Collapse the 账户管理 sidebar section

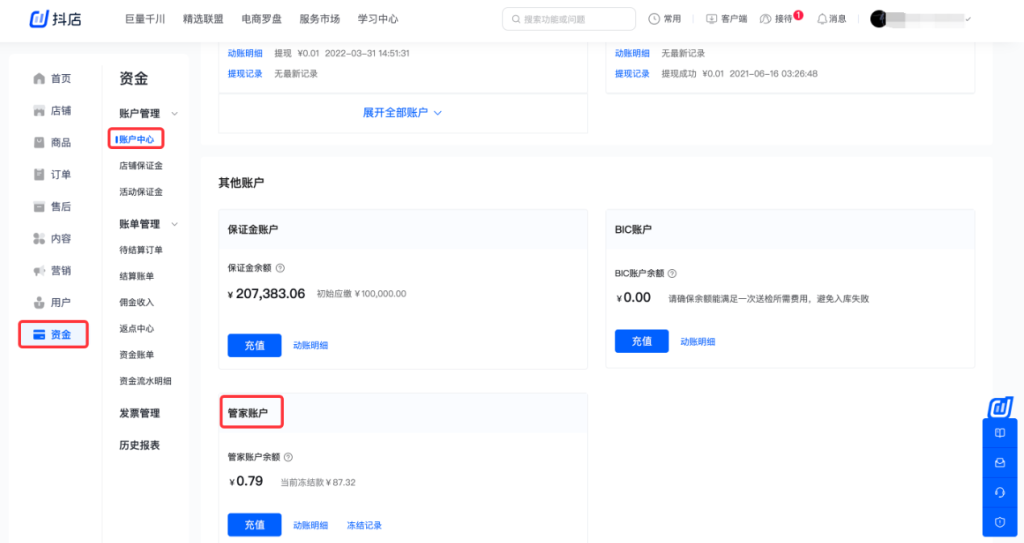click(x=175, y=114)
